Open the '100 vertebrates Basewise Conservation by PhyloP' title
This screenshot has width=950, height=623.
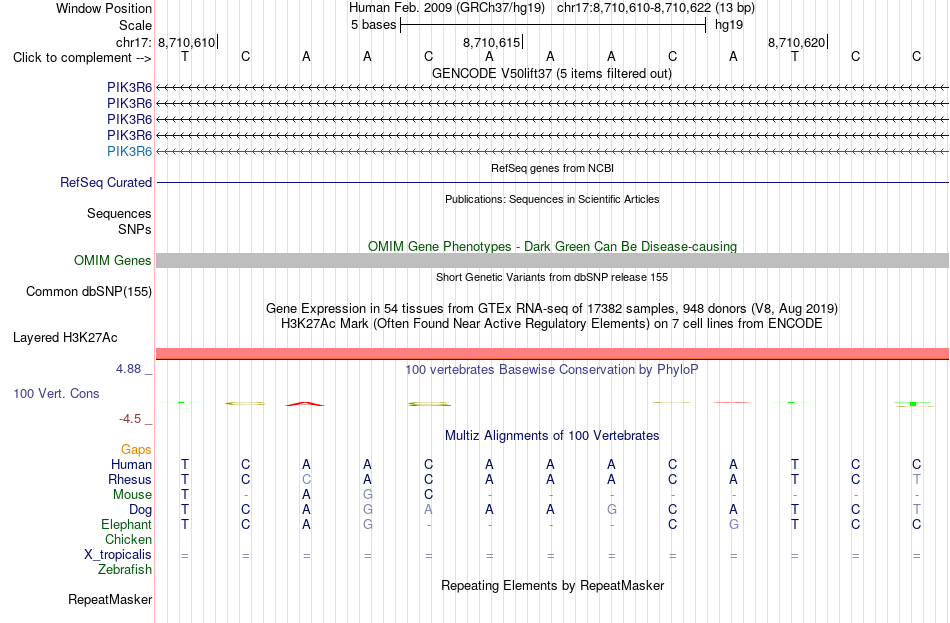pyautogui.click(x=552, y=370)
